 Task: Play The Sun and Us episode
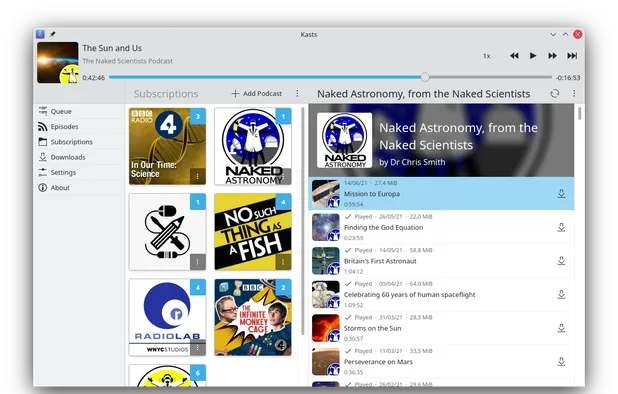click(x=533, y=56)
